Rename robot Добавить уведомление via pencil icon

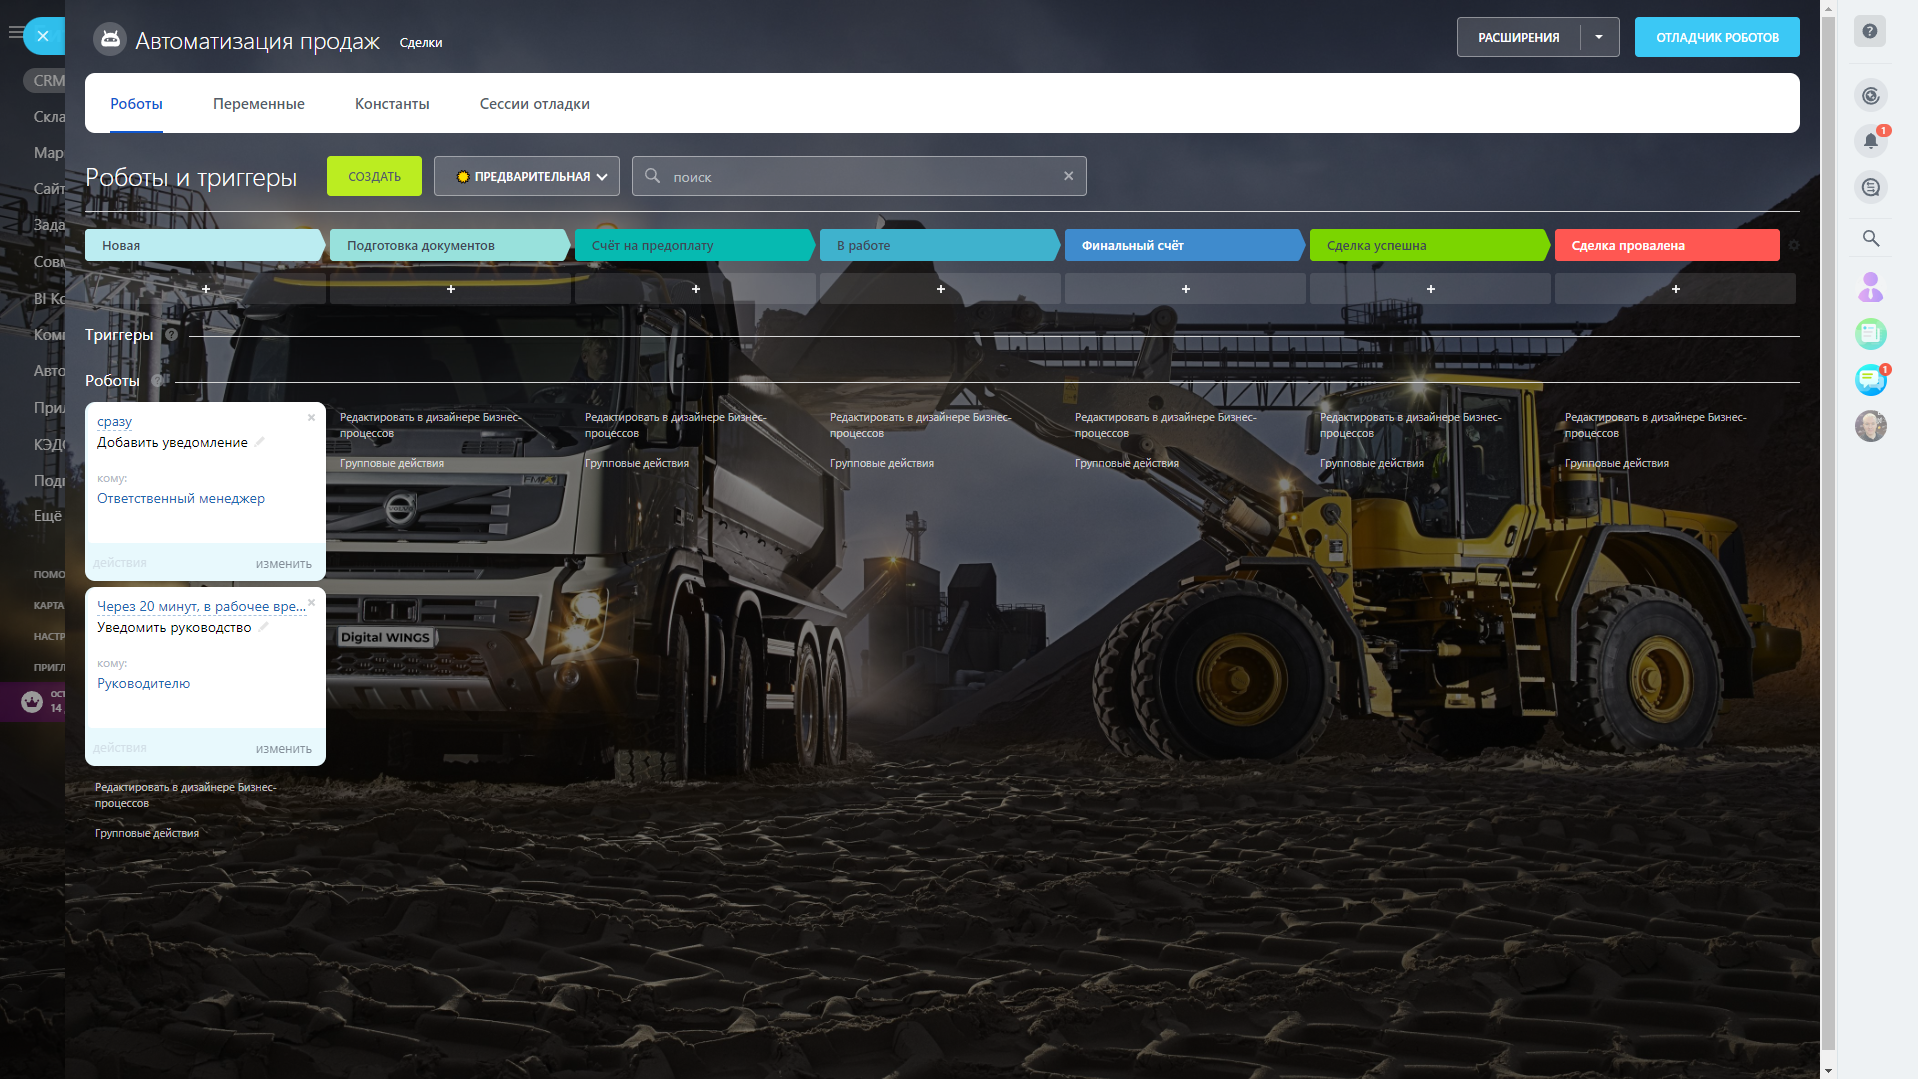click(x=260, y=442)
